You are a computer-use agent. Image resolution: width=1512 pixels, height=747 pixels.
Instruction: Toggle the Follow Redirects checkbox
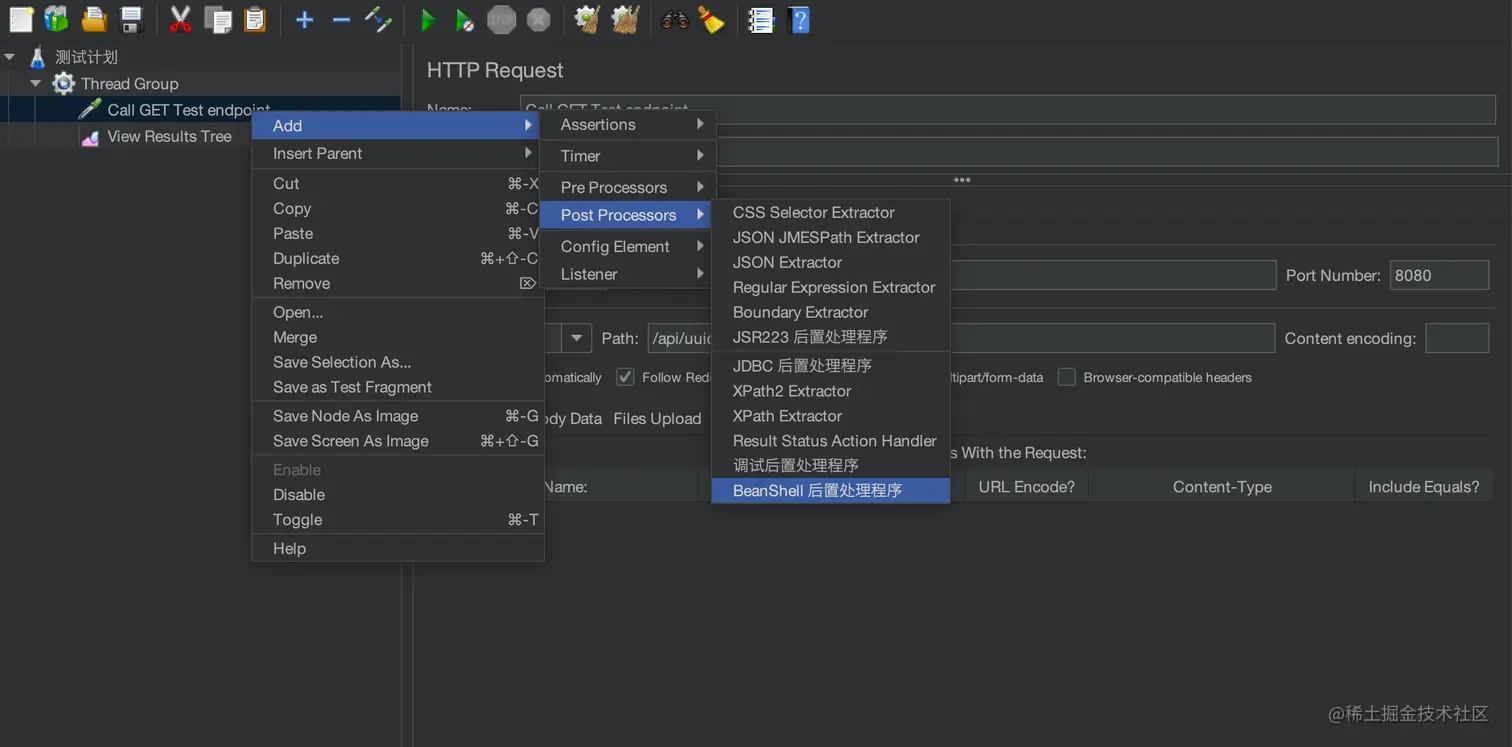[x=625, y=377]
